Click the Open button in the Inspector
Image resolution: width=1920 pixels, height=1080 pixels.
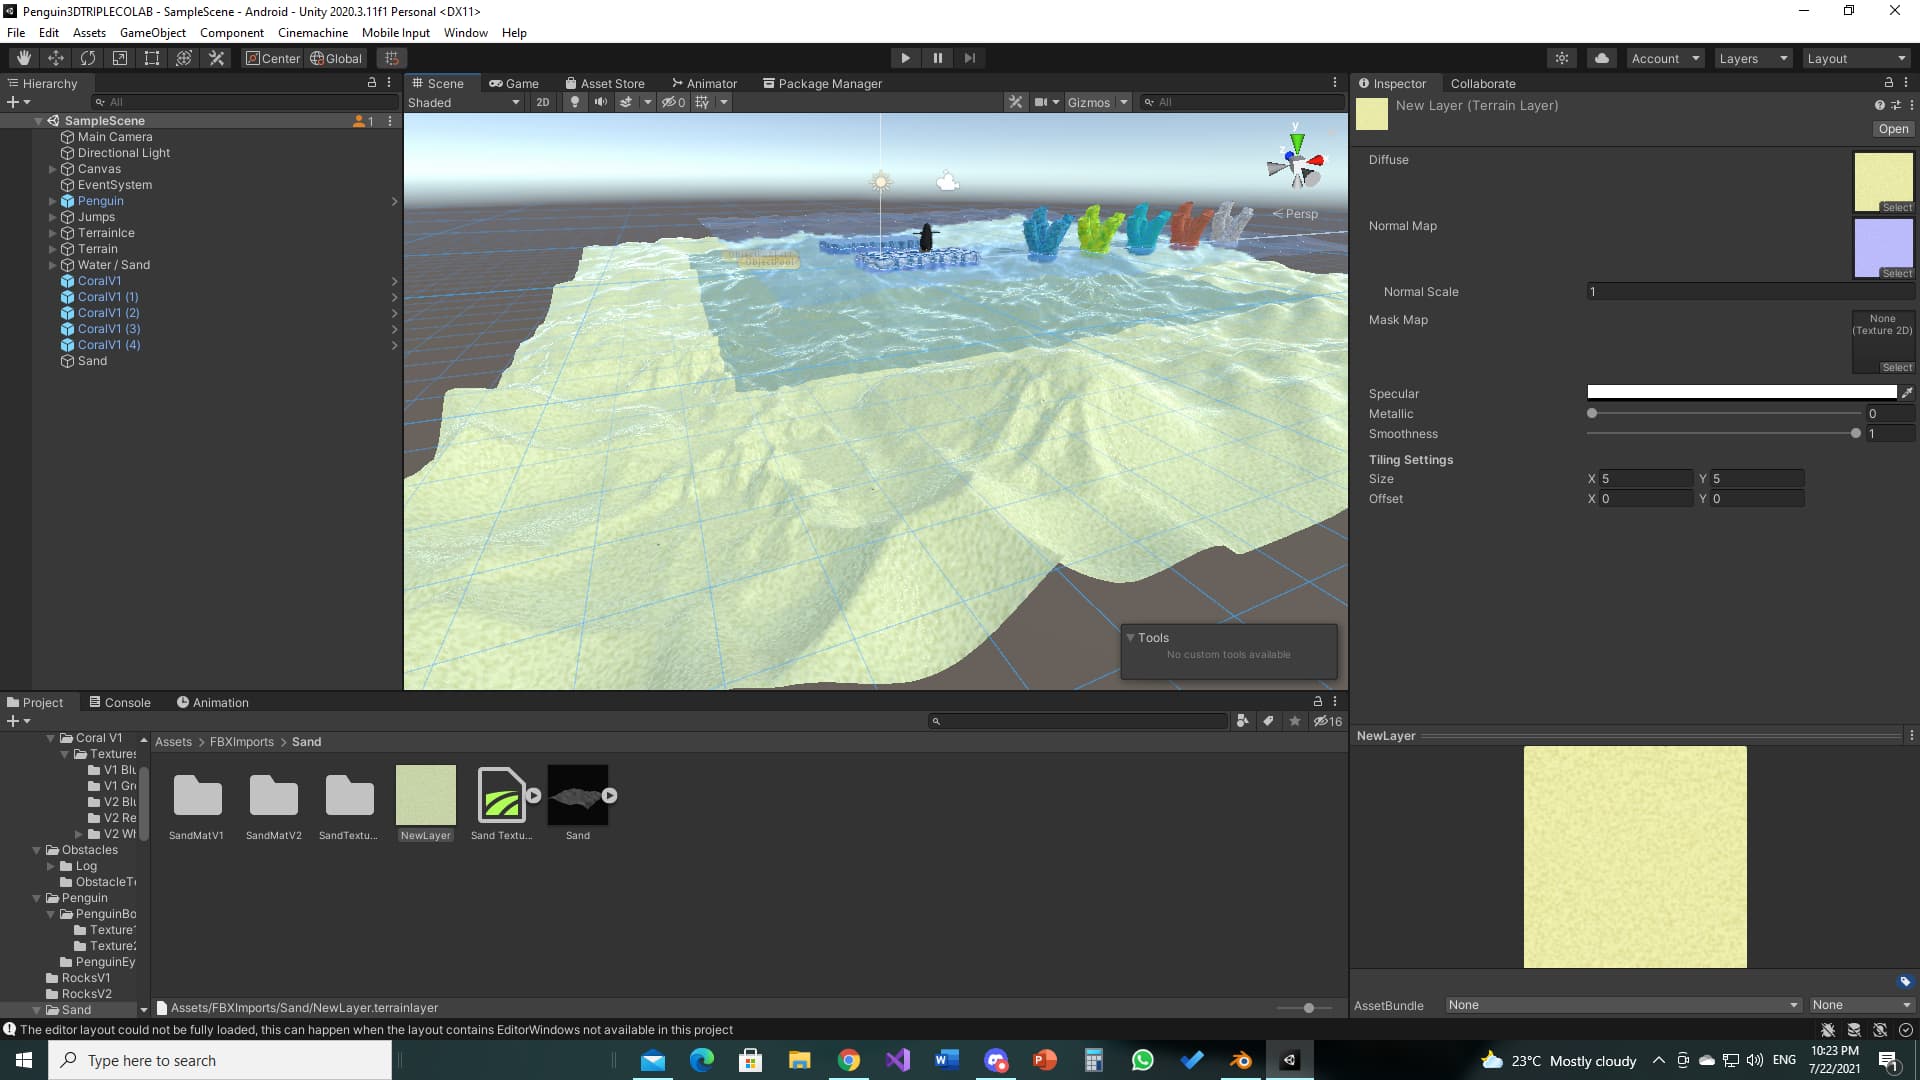point(1892,129)
